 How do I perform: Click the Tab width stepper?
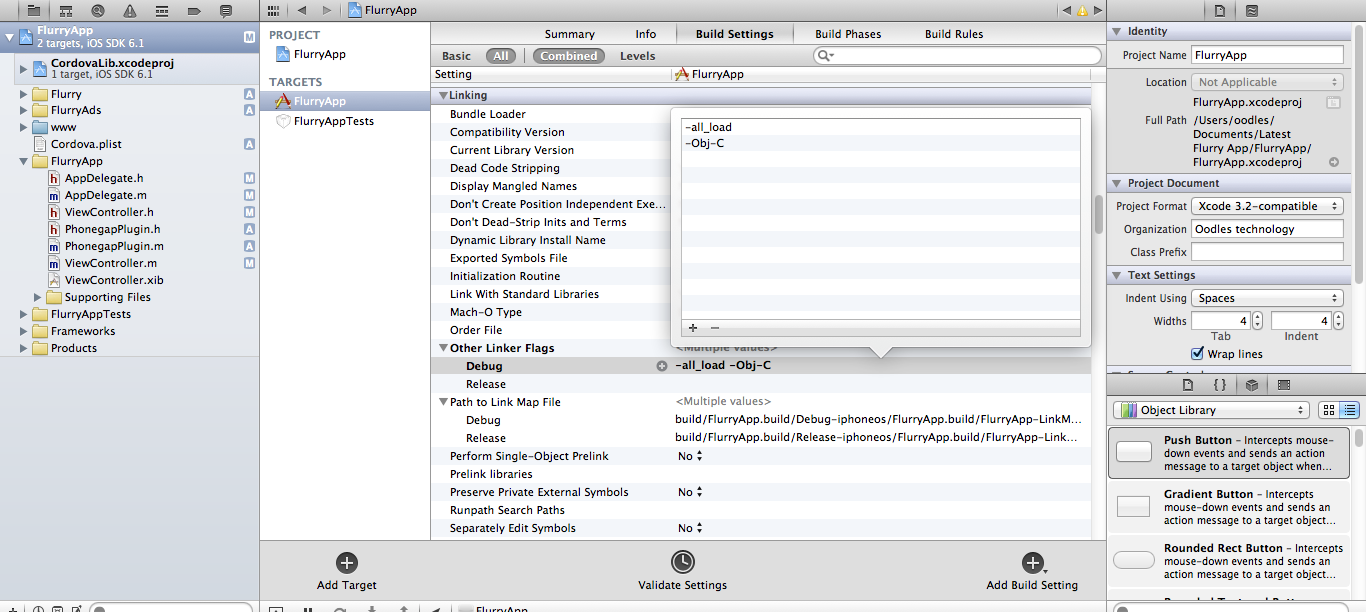click(x=1257, y=321)
